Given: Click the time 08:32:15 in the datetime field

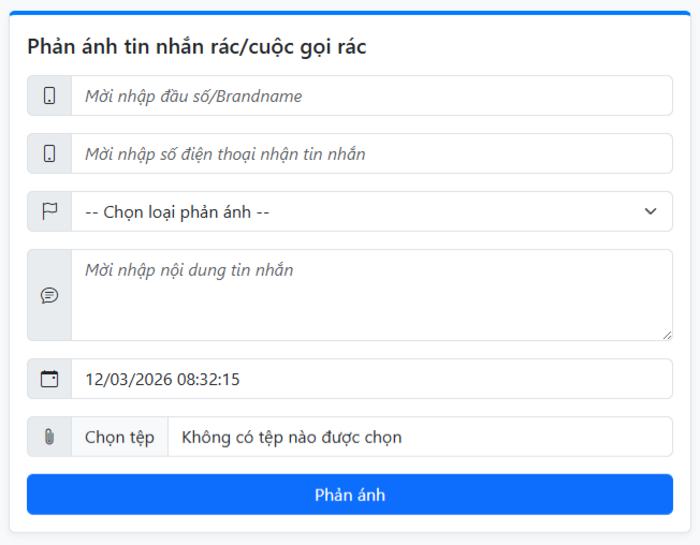Looking at the screenshot, I should pyautogui.click(x=208, y=380).
